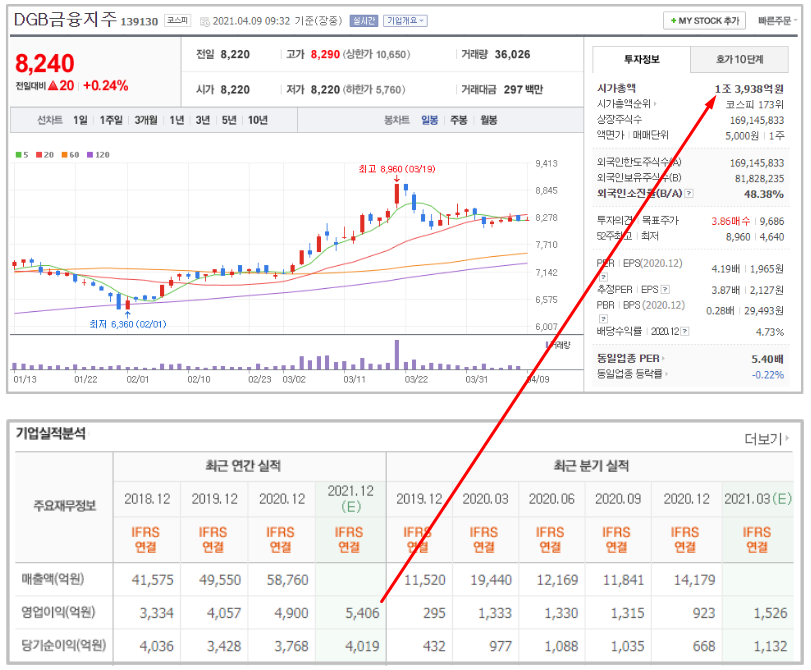
Task: Open 더보기 for 기업실적분석
Action: coord(767,439)
